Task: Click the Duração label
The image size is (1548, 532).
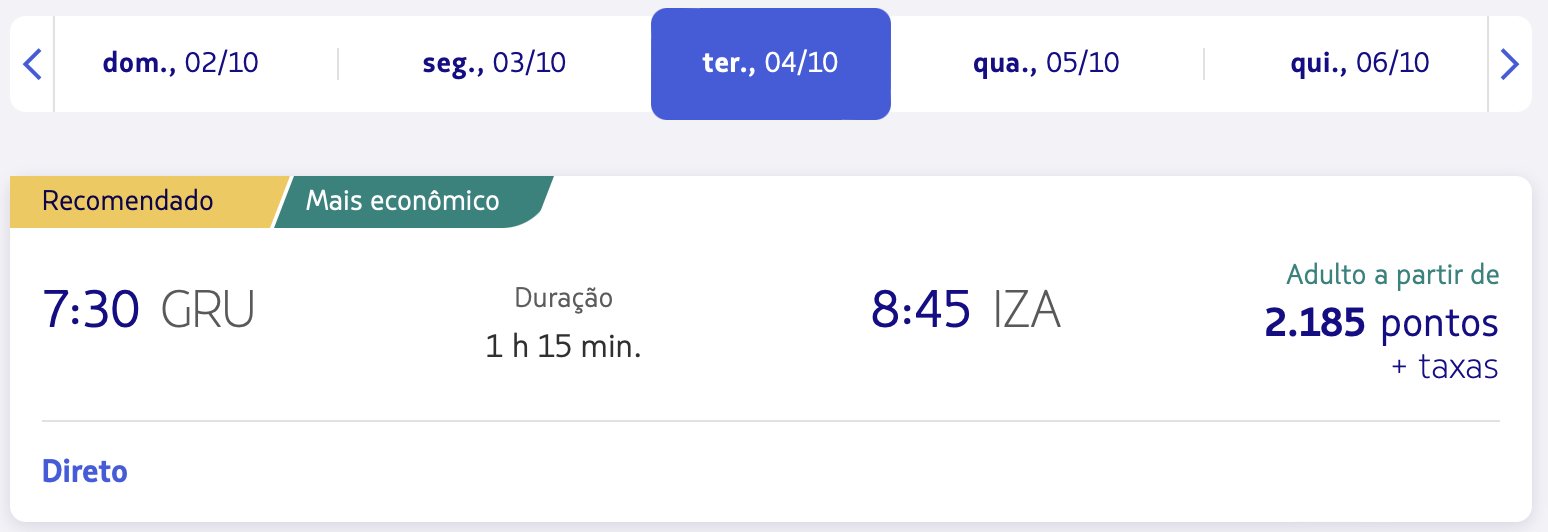Action: coord(563,297)
